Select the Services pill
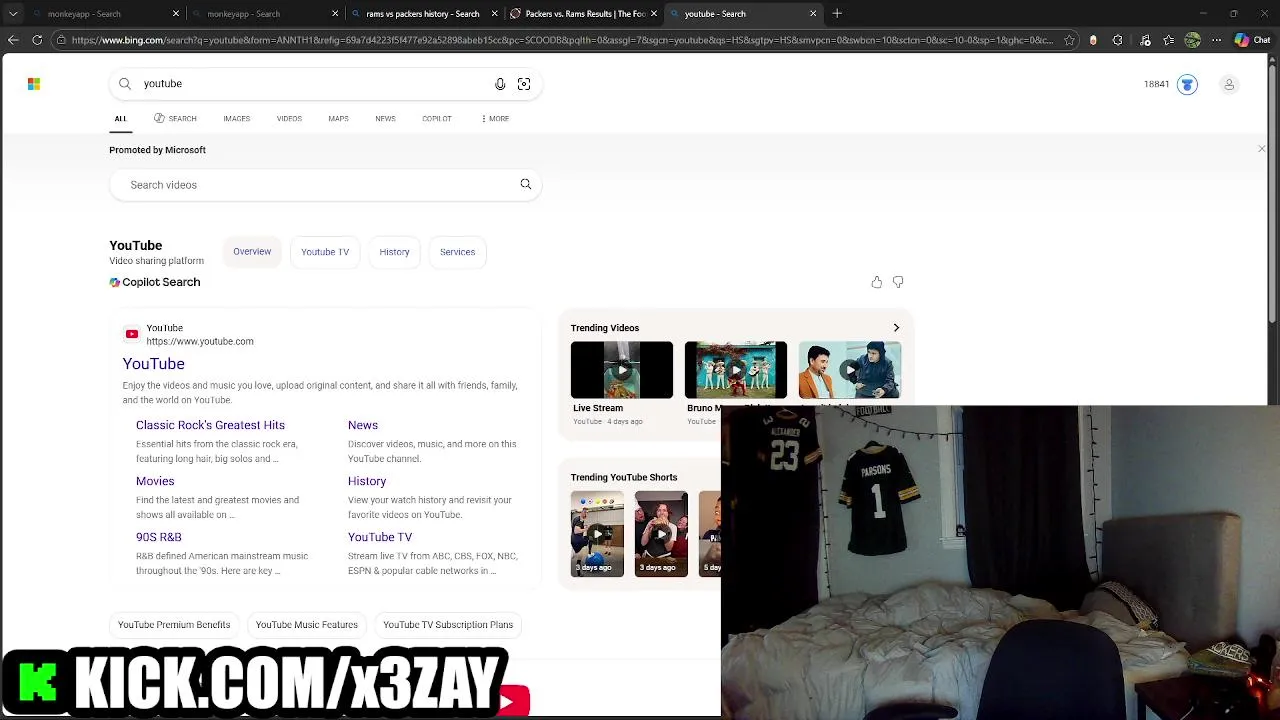 click(x=457, y=252)
